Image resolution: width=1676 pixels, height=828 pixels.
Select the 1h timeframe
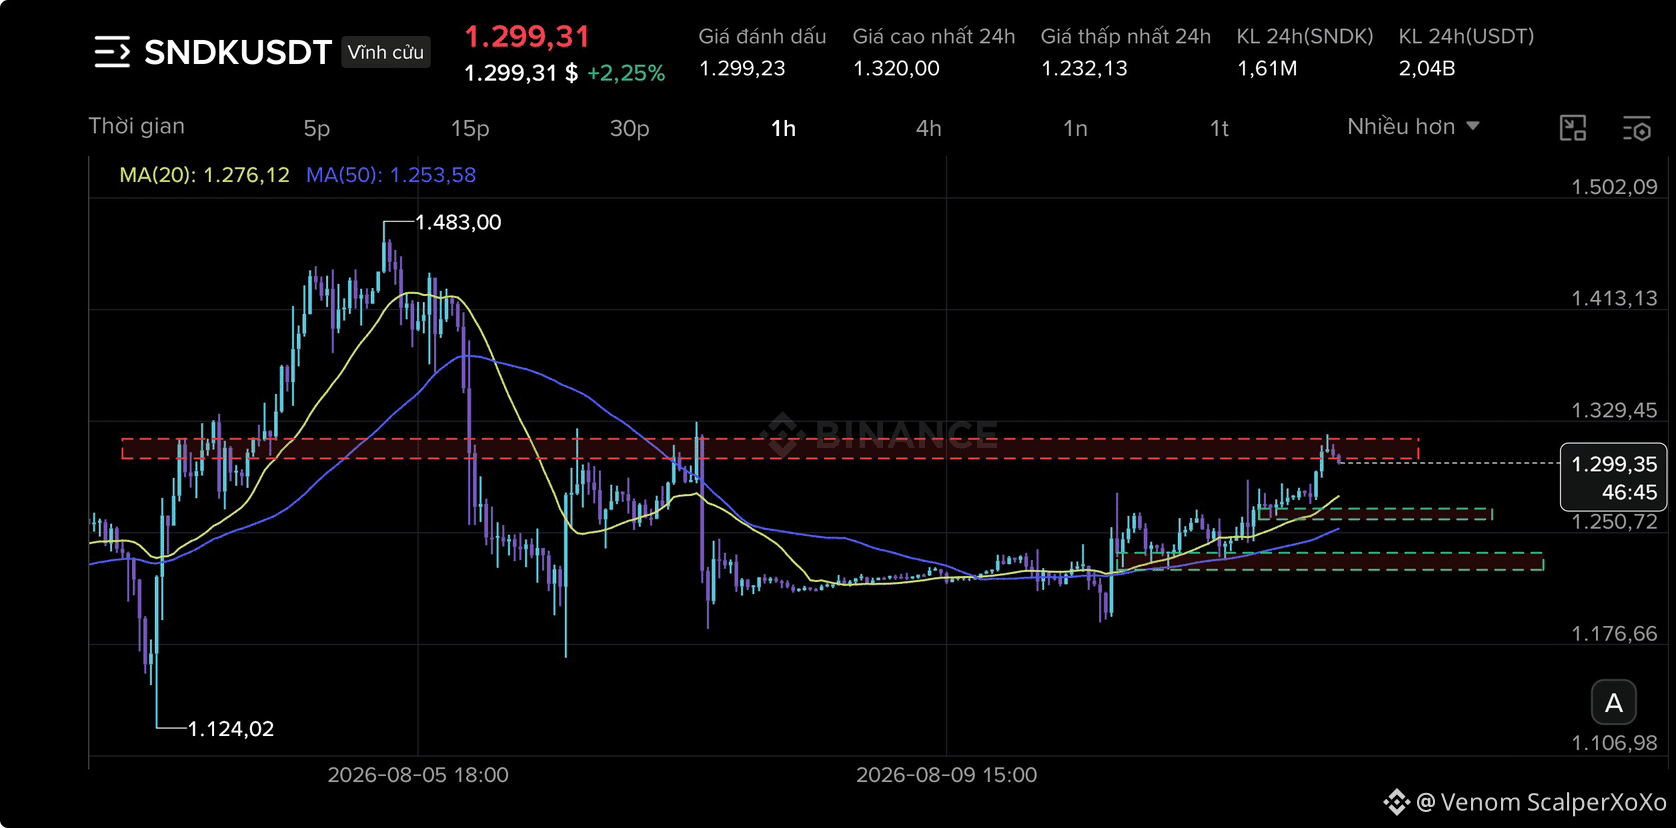coord(783,128)
